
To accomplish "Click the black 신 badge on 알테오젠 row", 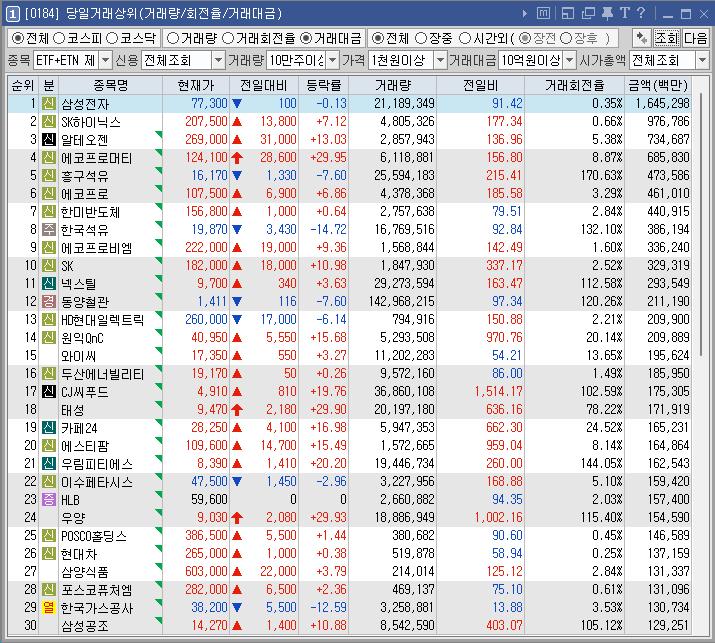I will click(49, 140).
